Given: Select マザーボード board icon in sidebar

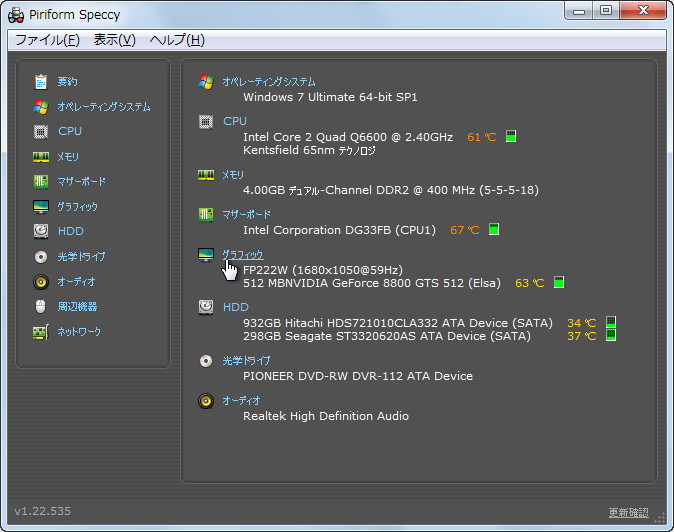Looking at the screenshot, I should 41,181.
